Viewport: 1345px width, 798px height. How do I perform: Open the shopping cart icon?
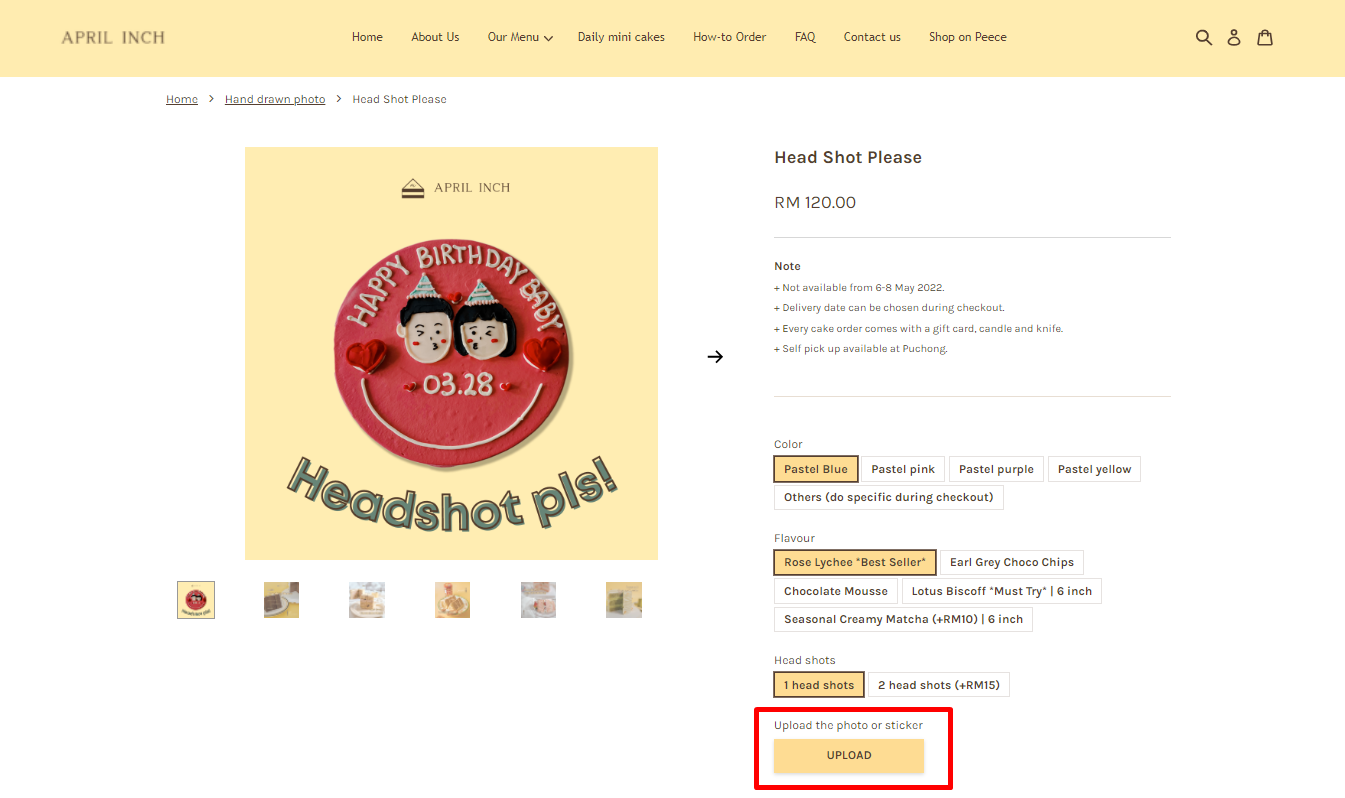1265,37
